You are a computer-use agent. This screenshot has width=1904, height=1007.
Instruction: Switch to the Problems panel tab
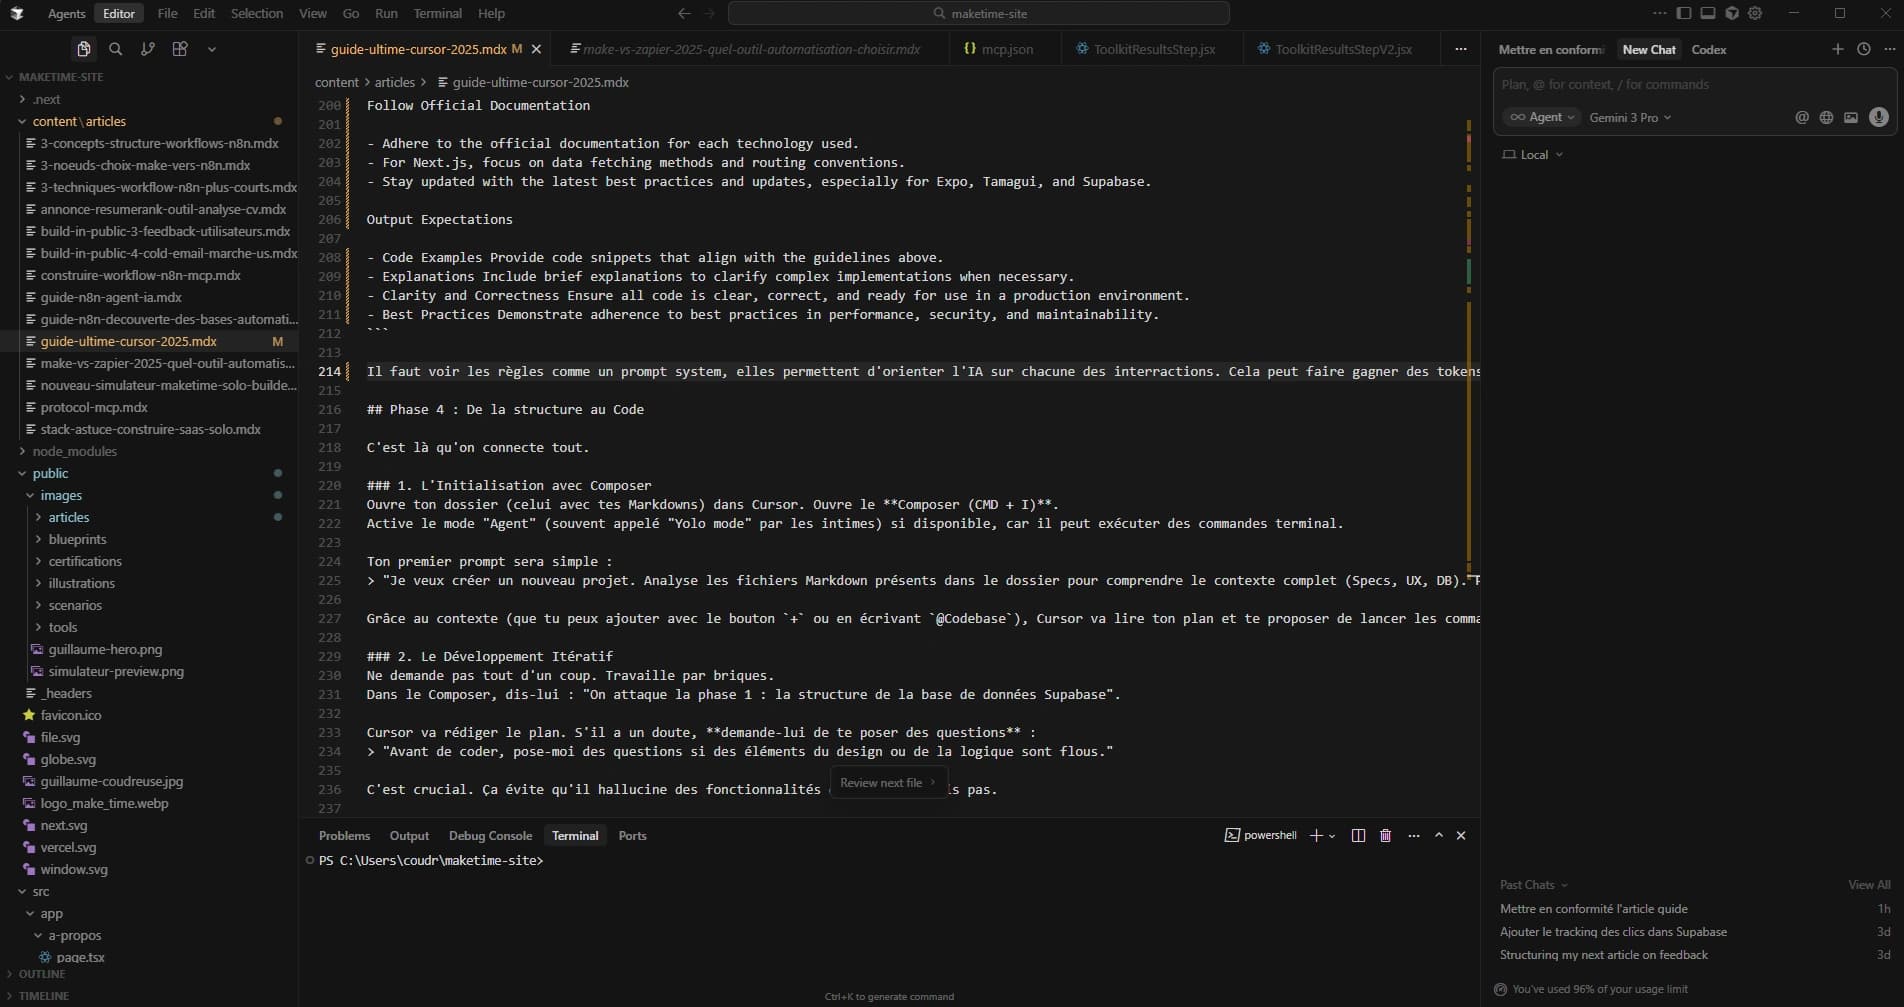click(x=344, y=836)
